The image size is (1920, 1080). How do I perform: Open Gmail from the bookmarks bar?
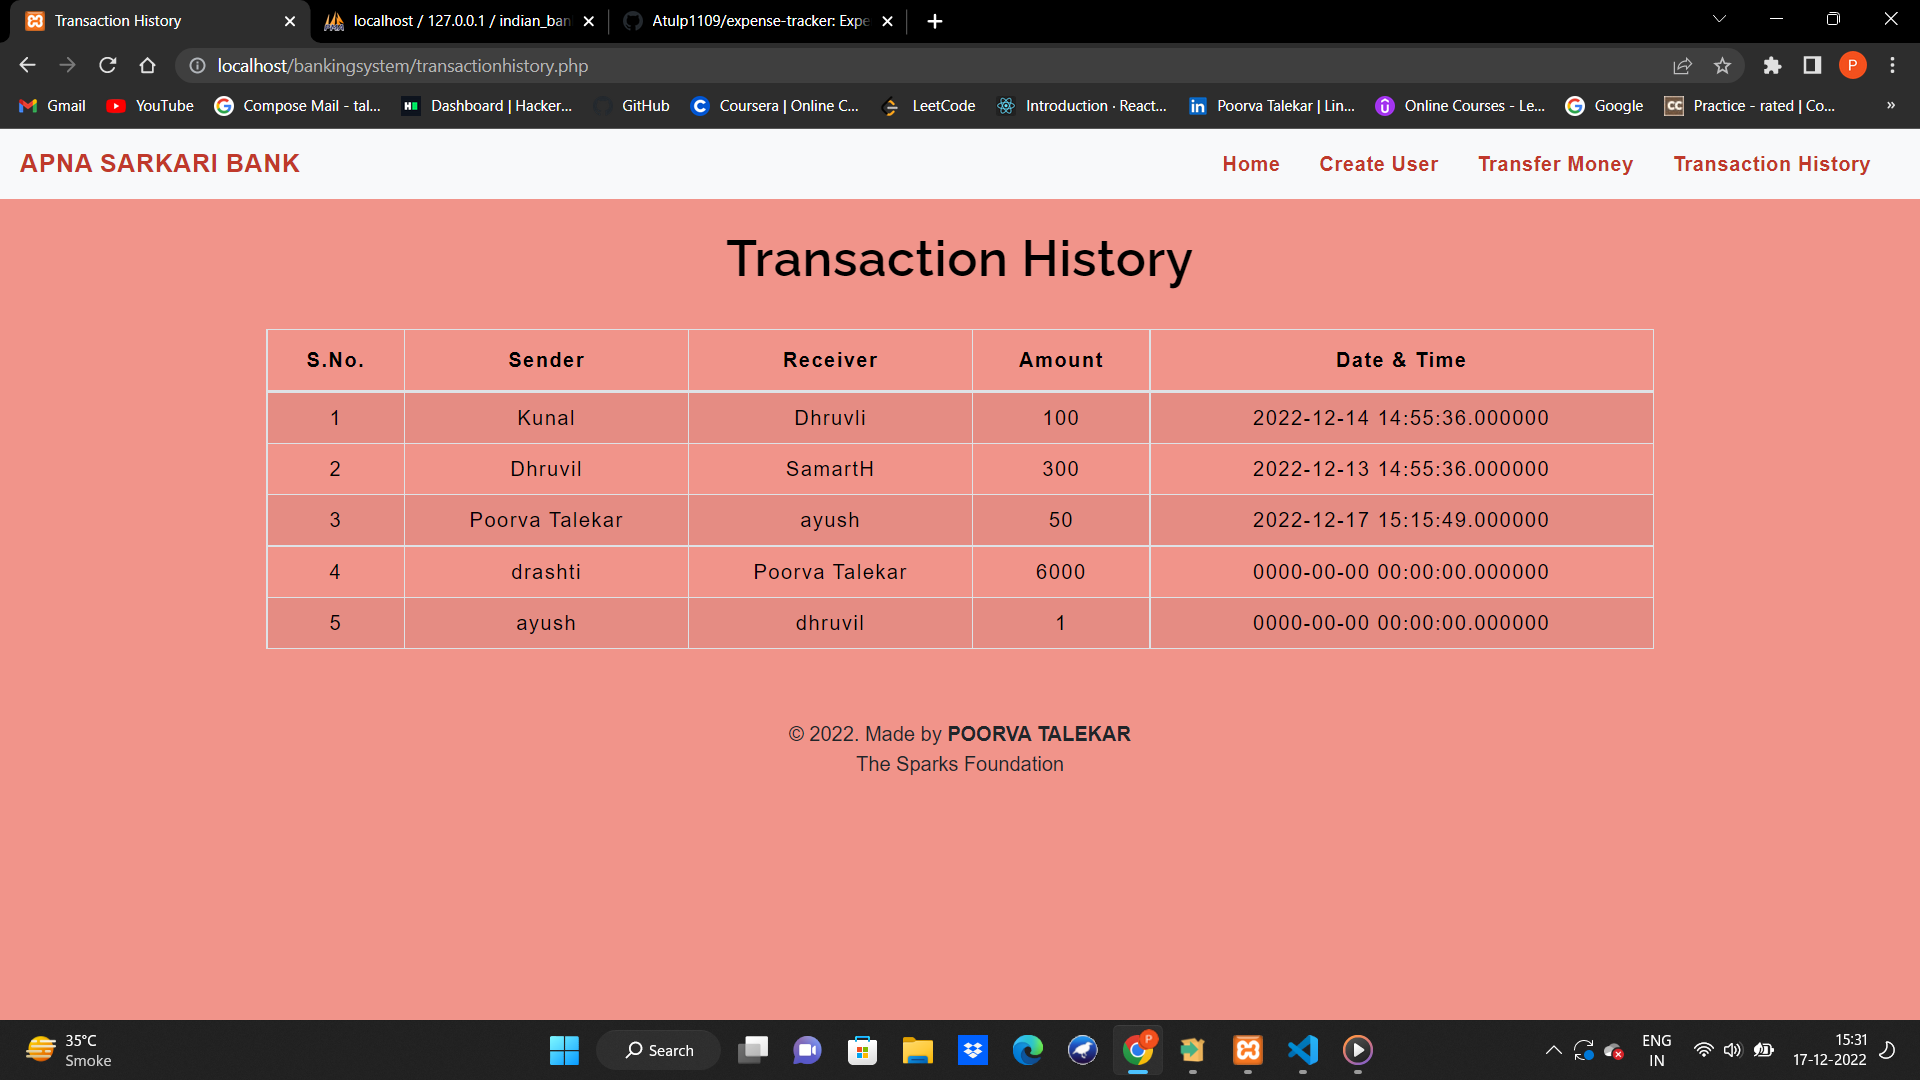point(50,105)
